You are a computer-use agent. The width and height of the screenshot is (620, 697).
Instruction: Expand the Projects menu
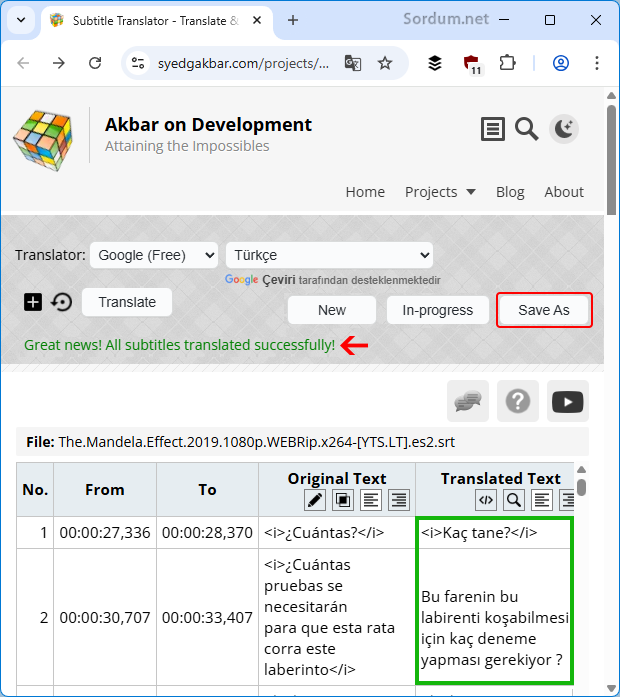click(x=440, y=192)
